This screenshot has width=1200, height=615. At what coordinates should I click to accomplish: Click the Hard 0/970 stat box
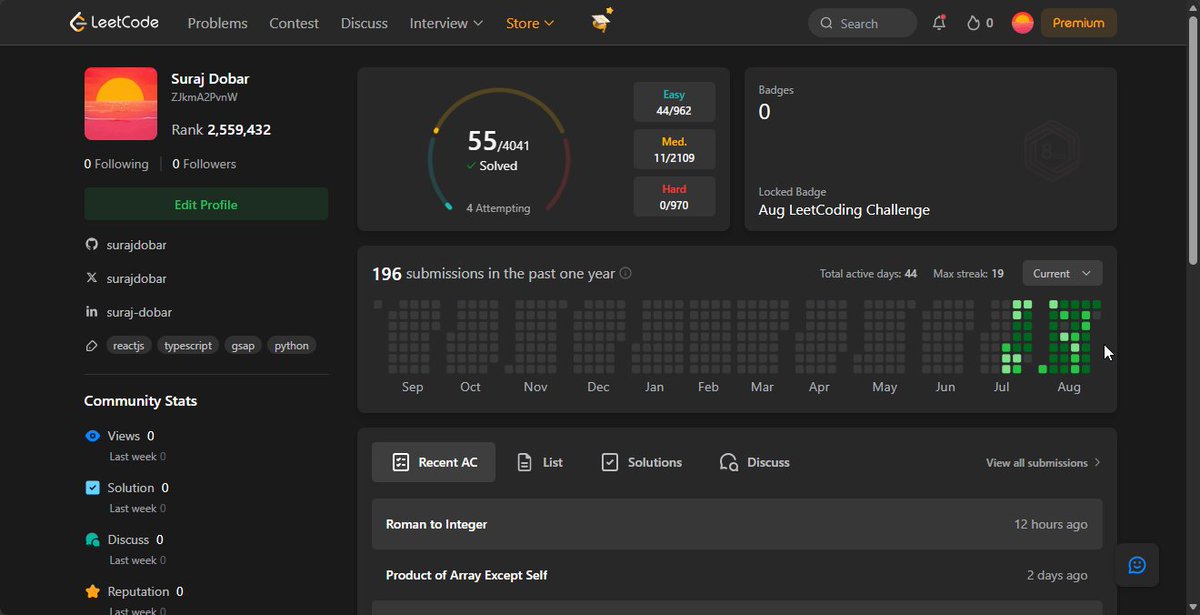point(674,196)
